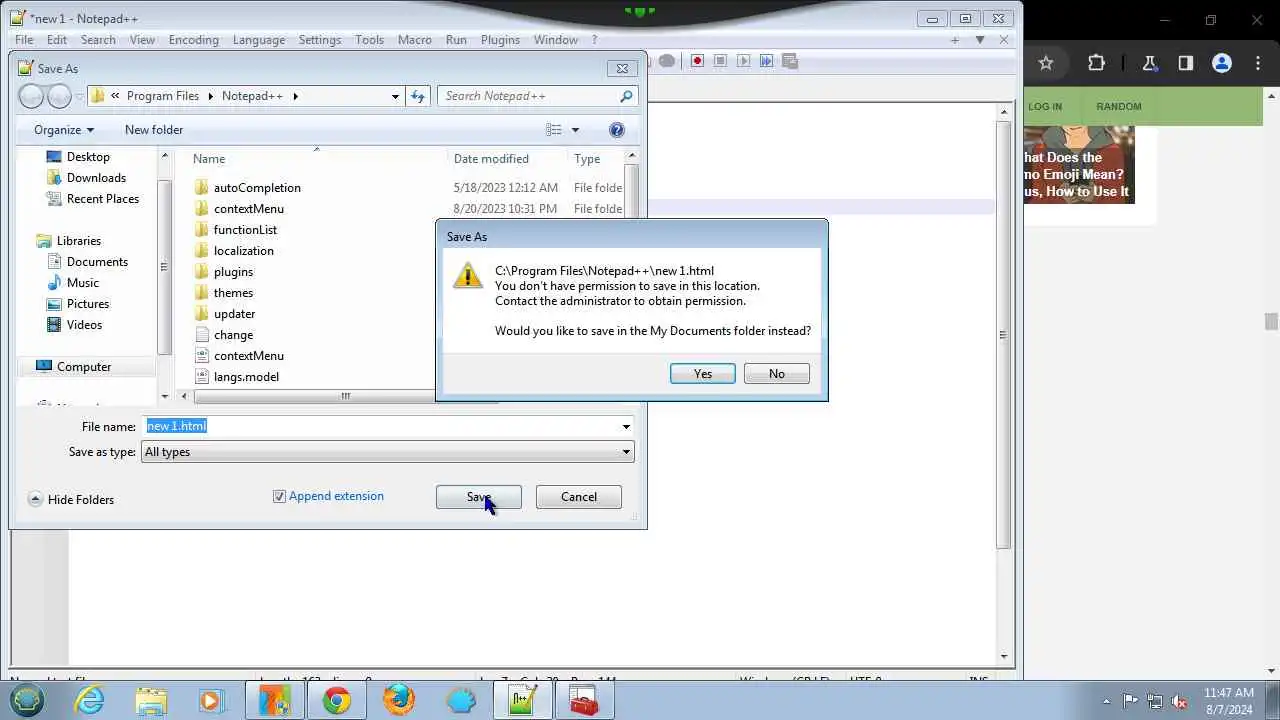Click Yes in the permission warning
Image resolution: width=1280 pixels, height=720 pixels.
tap(703, 373)
